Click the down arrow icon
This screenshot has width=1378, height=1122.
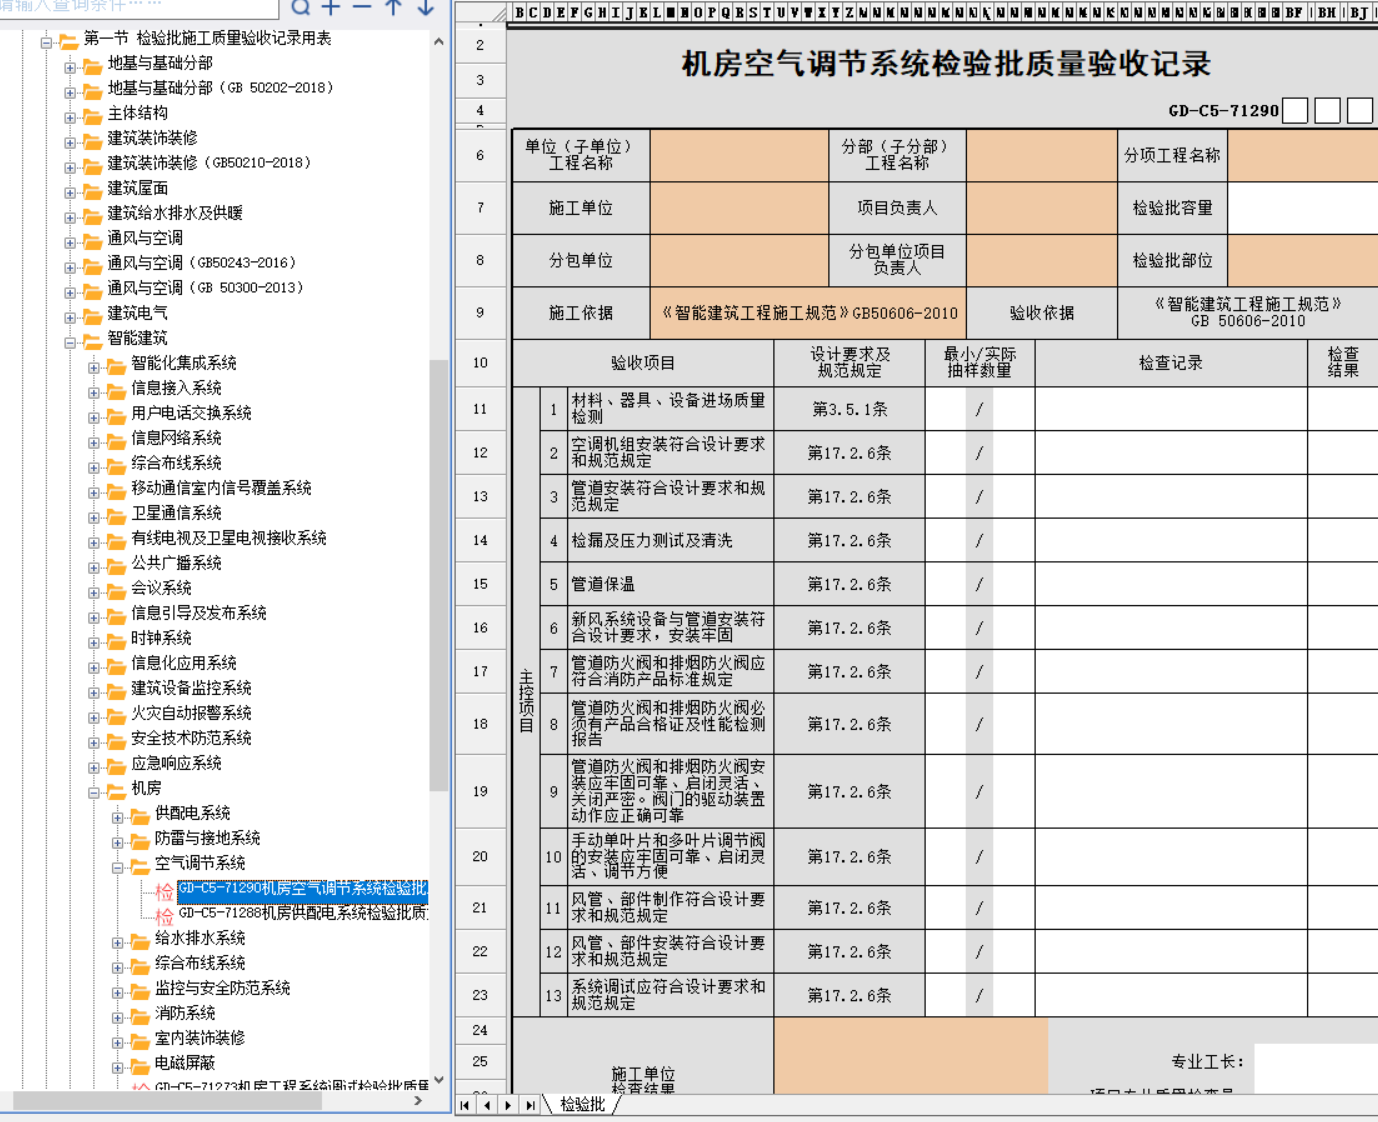tap(426, 7)
